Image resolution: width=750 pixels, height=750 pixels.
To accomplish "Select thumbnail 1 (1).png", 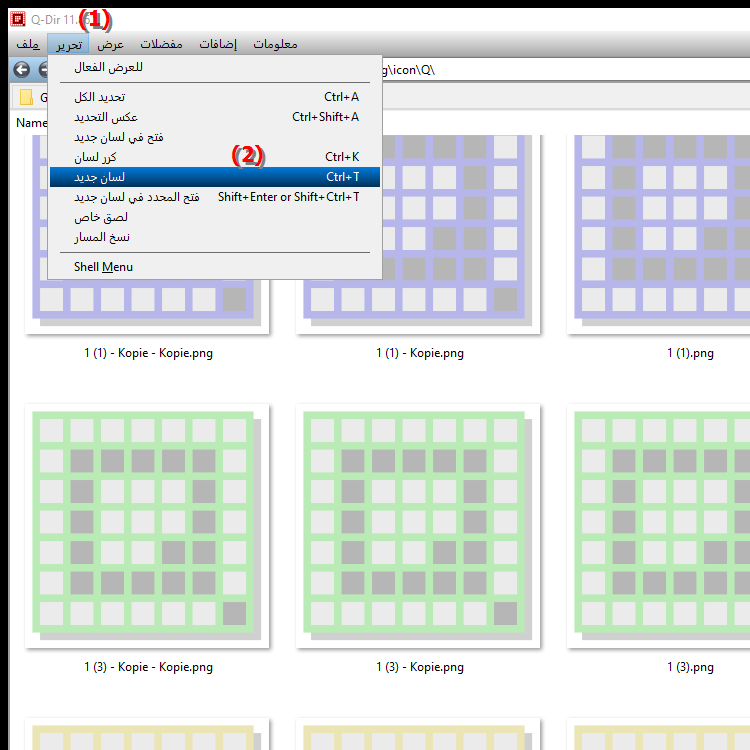I will pos(659,233).
